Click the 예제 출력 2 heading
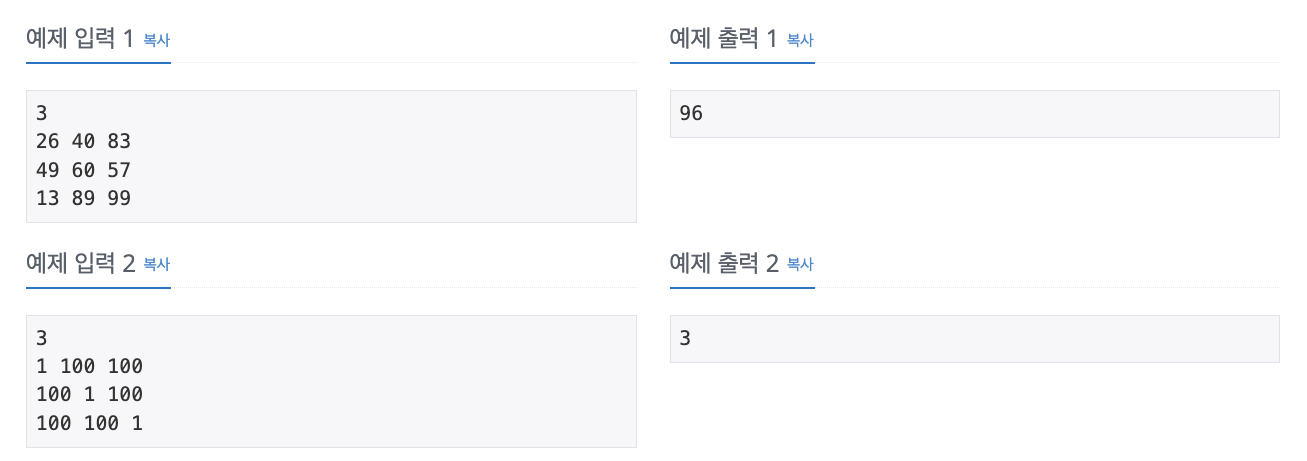This screenshot has height=461, width=1307. (723, 264)
